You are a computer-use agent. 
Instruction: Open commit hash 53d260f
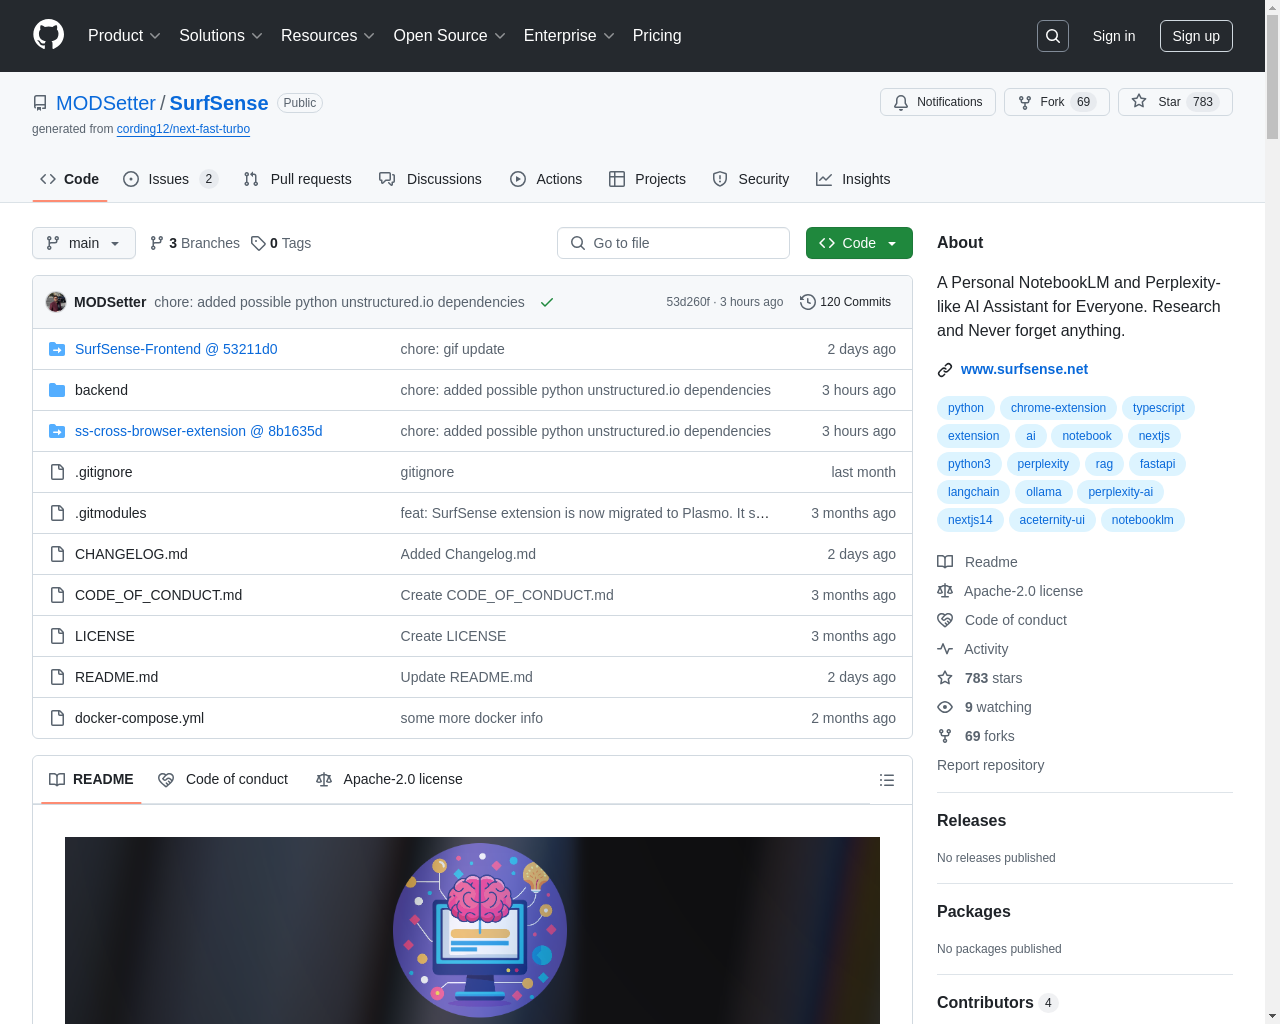coord(688,302)
